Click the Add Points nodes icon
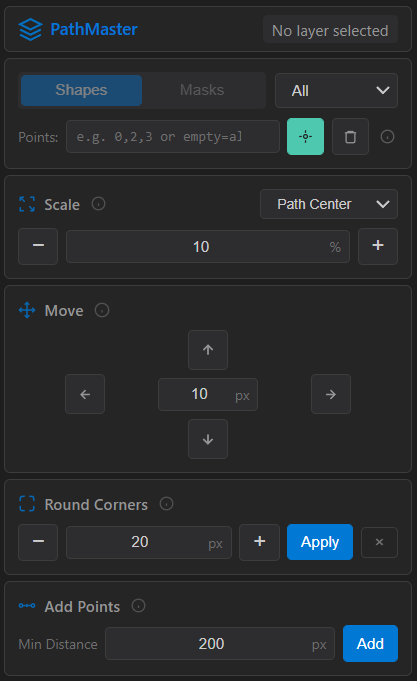The width and height of the screenshot is (417, 681). point(27,605)
